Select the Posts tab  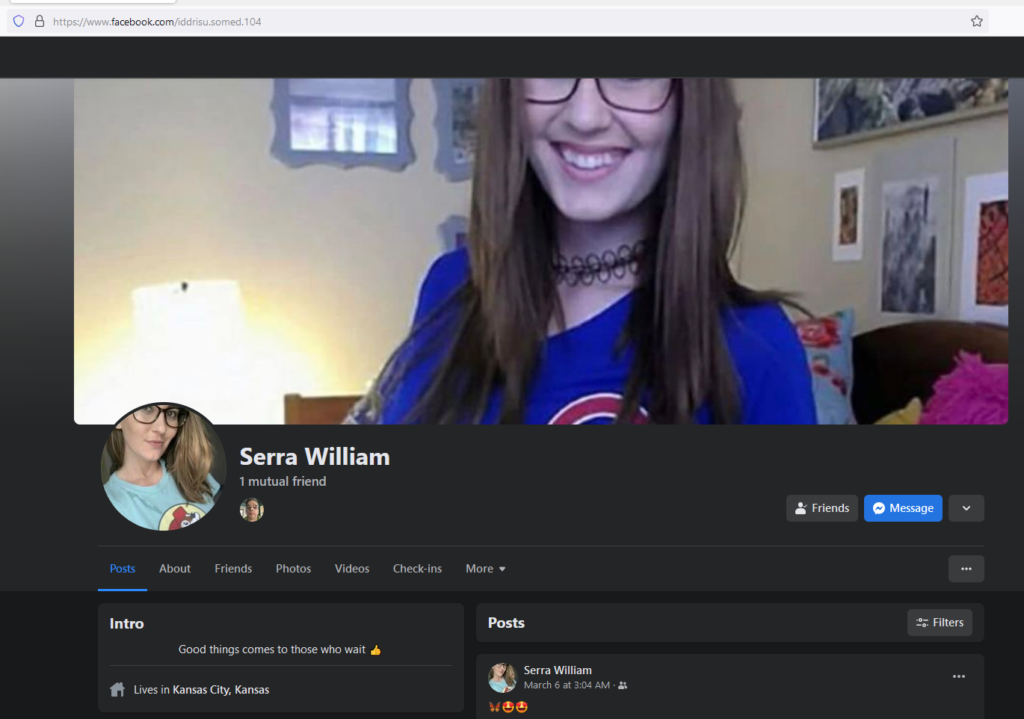point(122,569)
